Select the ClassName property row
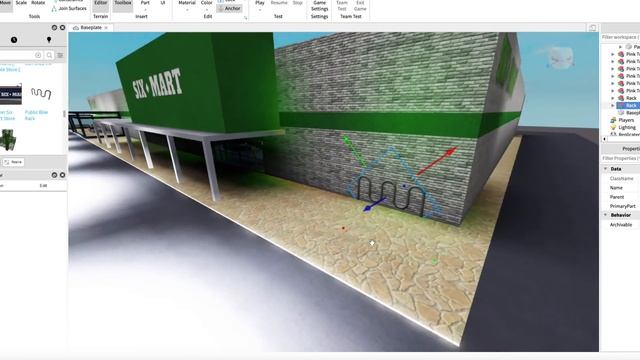The width and height of the screenshot is (640, 360). point(620,179)
